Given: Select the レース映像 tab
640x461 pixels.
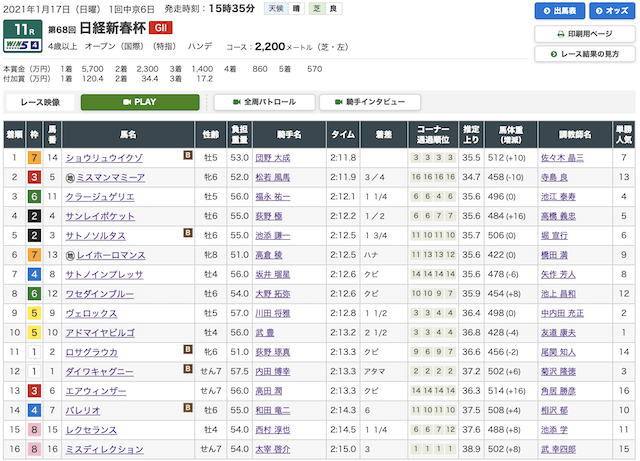Looking at the screenshot, I should (x=40, y=102).
